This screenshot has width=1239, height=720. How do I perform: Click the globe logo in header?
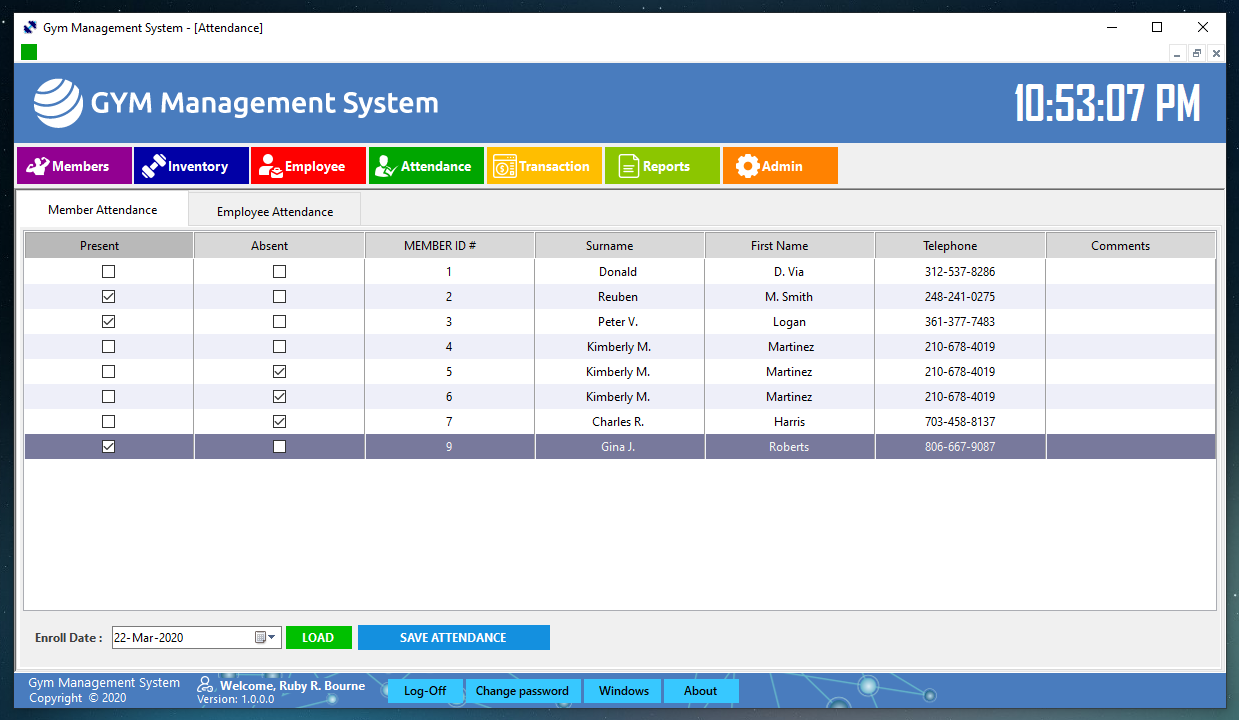click(x=58, y=103)
